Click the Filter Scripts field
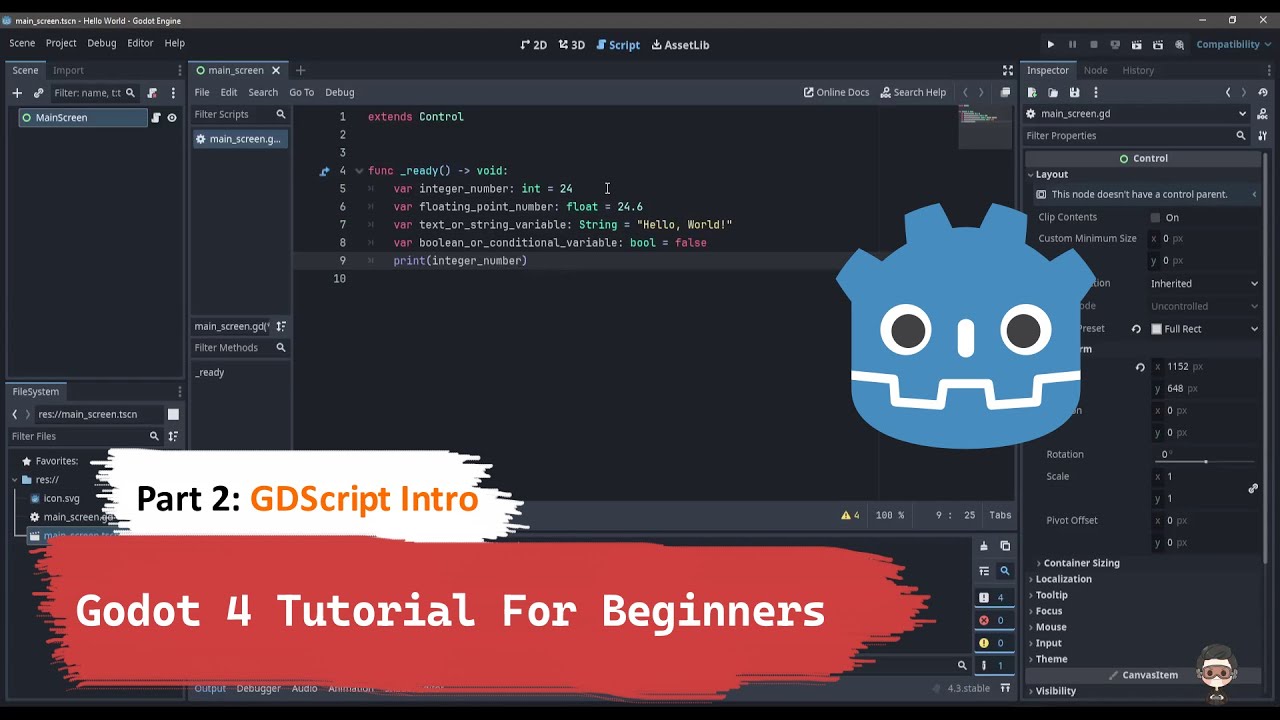Screen dimensions: 1280x720 tap(240, 114)
